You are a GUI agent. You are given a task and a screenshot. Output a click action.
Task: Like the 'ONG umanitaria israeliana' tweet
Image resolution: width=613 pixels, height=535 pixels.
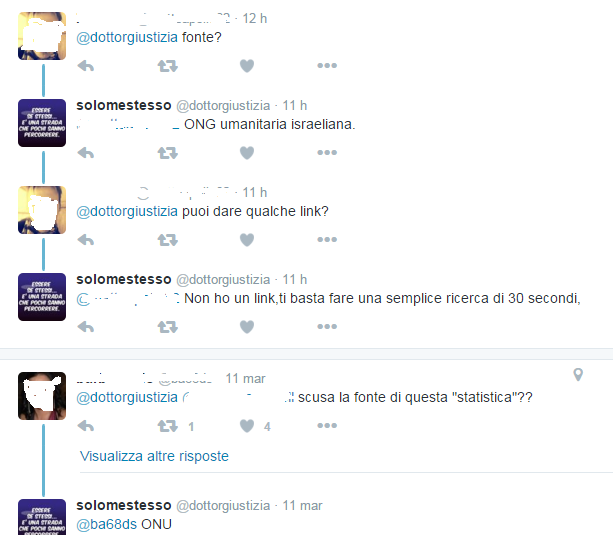tap(247, 153)
